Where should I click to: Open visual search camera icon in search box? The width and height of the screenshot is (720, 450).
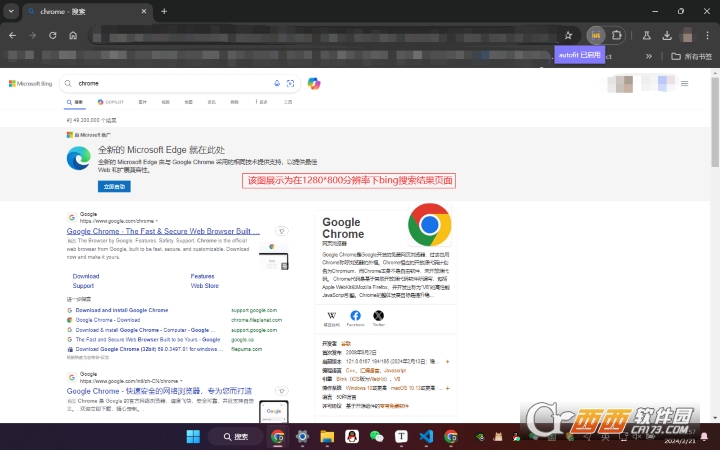click(290, 83)
